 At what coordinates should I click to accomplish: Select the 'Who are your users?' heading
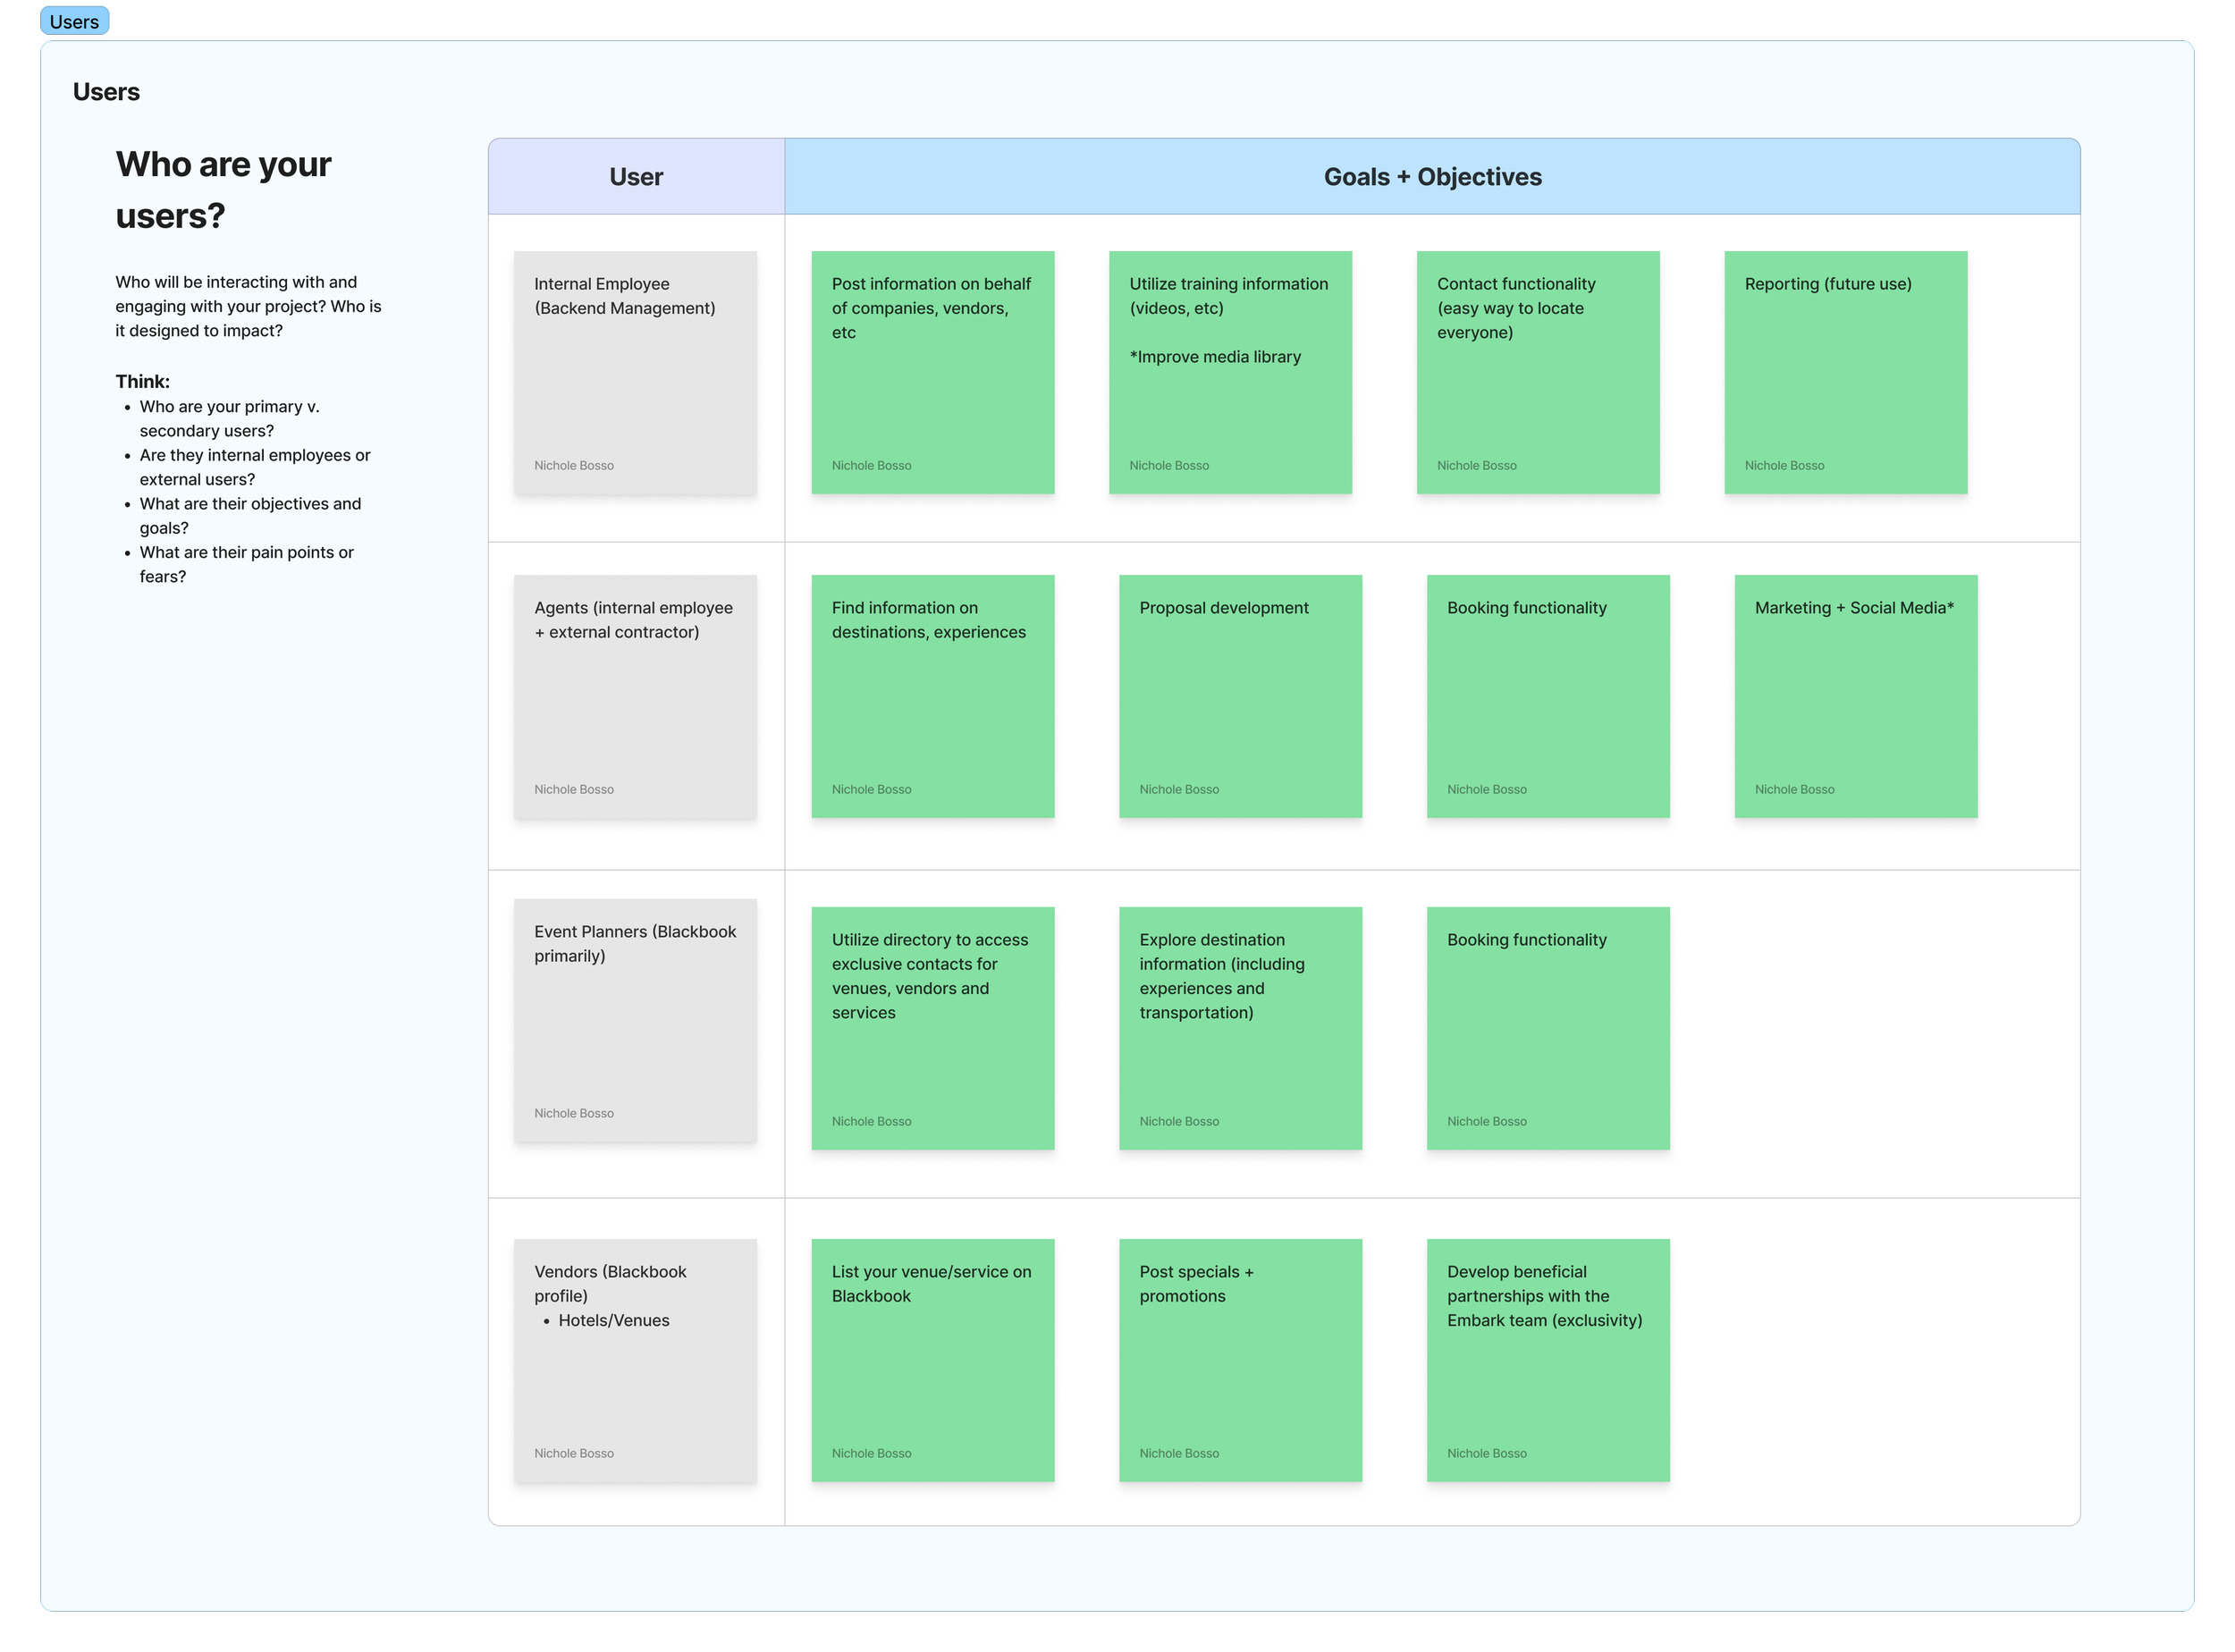[223, 189]
